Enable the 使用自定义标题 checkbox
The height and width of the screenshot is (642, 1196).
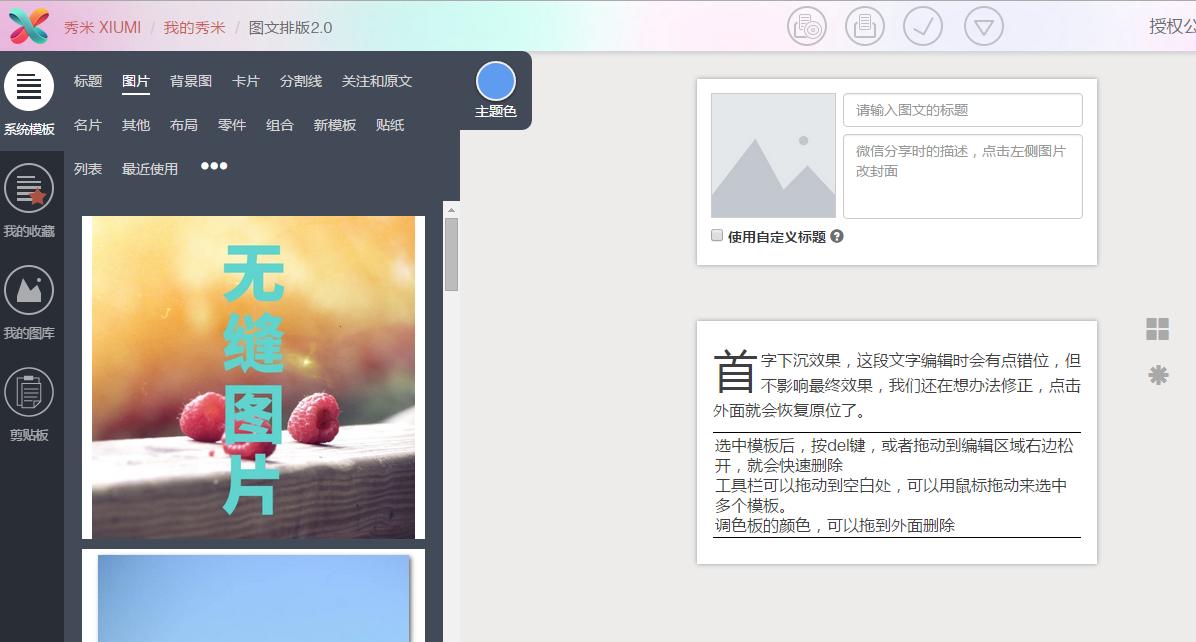716,234
